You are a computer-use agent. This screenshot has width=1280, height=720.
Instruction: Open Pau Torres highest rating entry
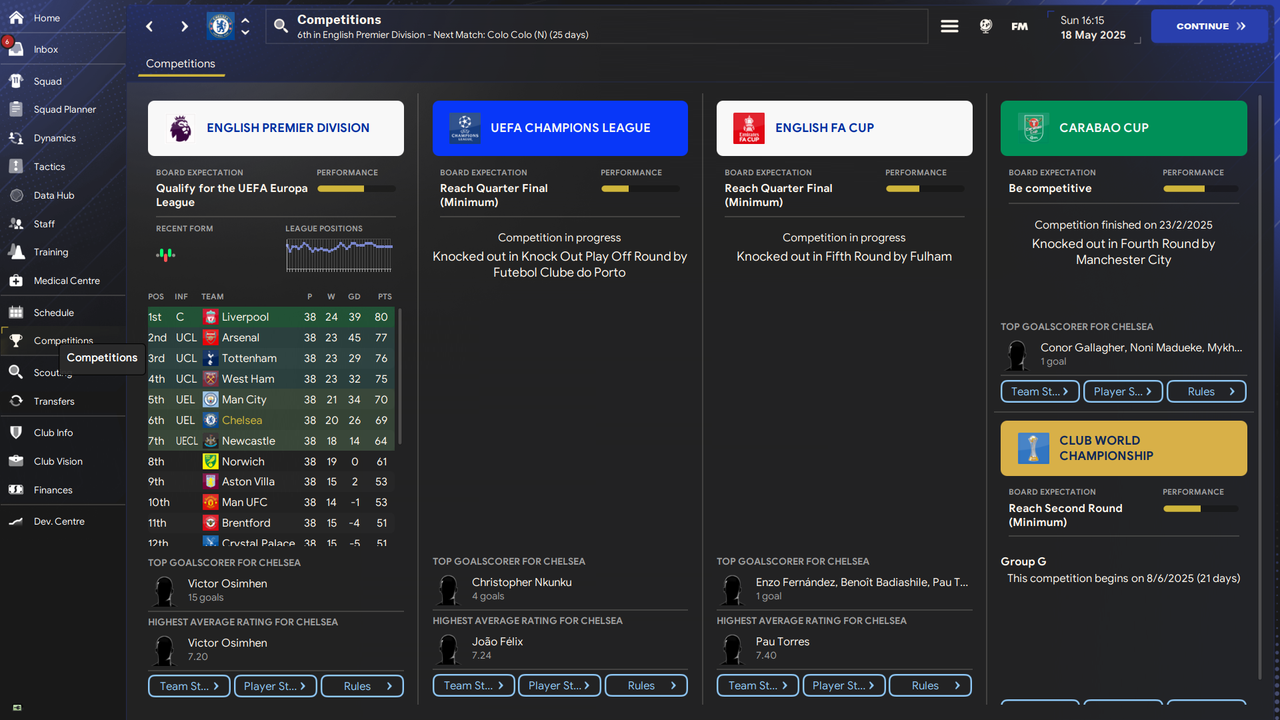[x=844, y=648]
